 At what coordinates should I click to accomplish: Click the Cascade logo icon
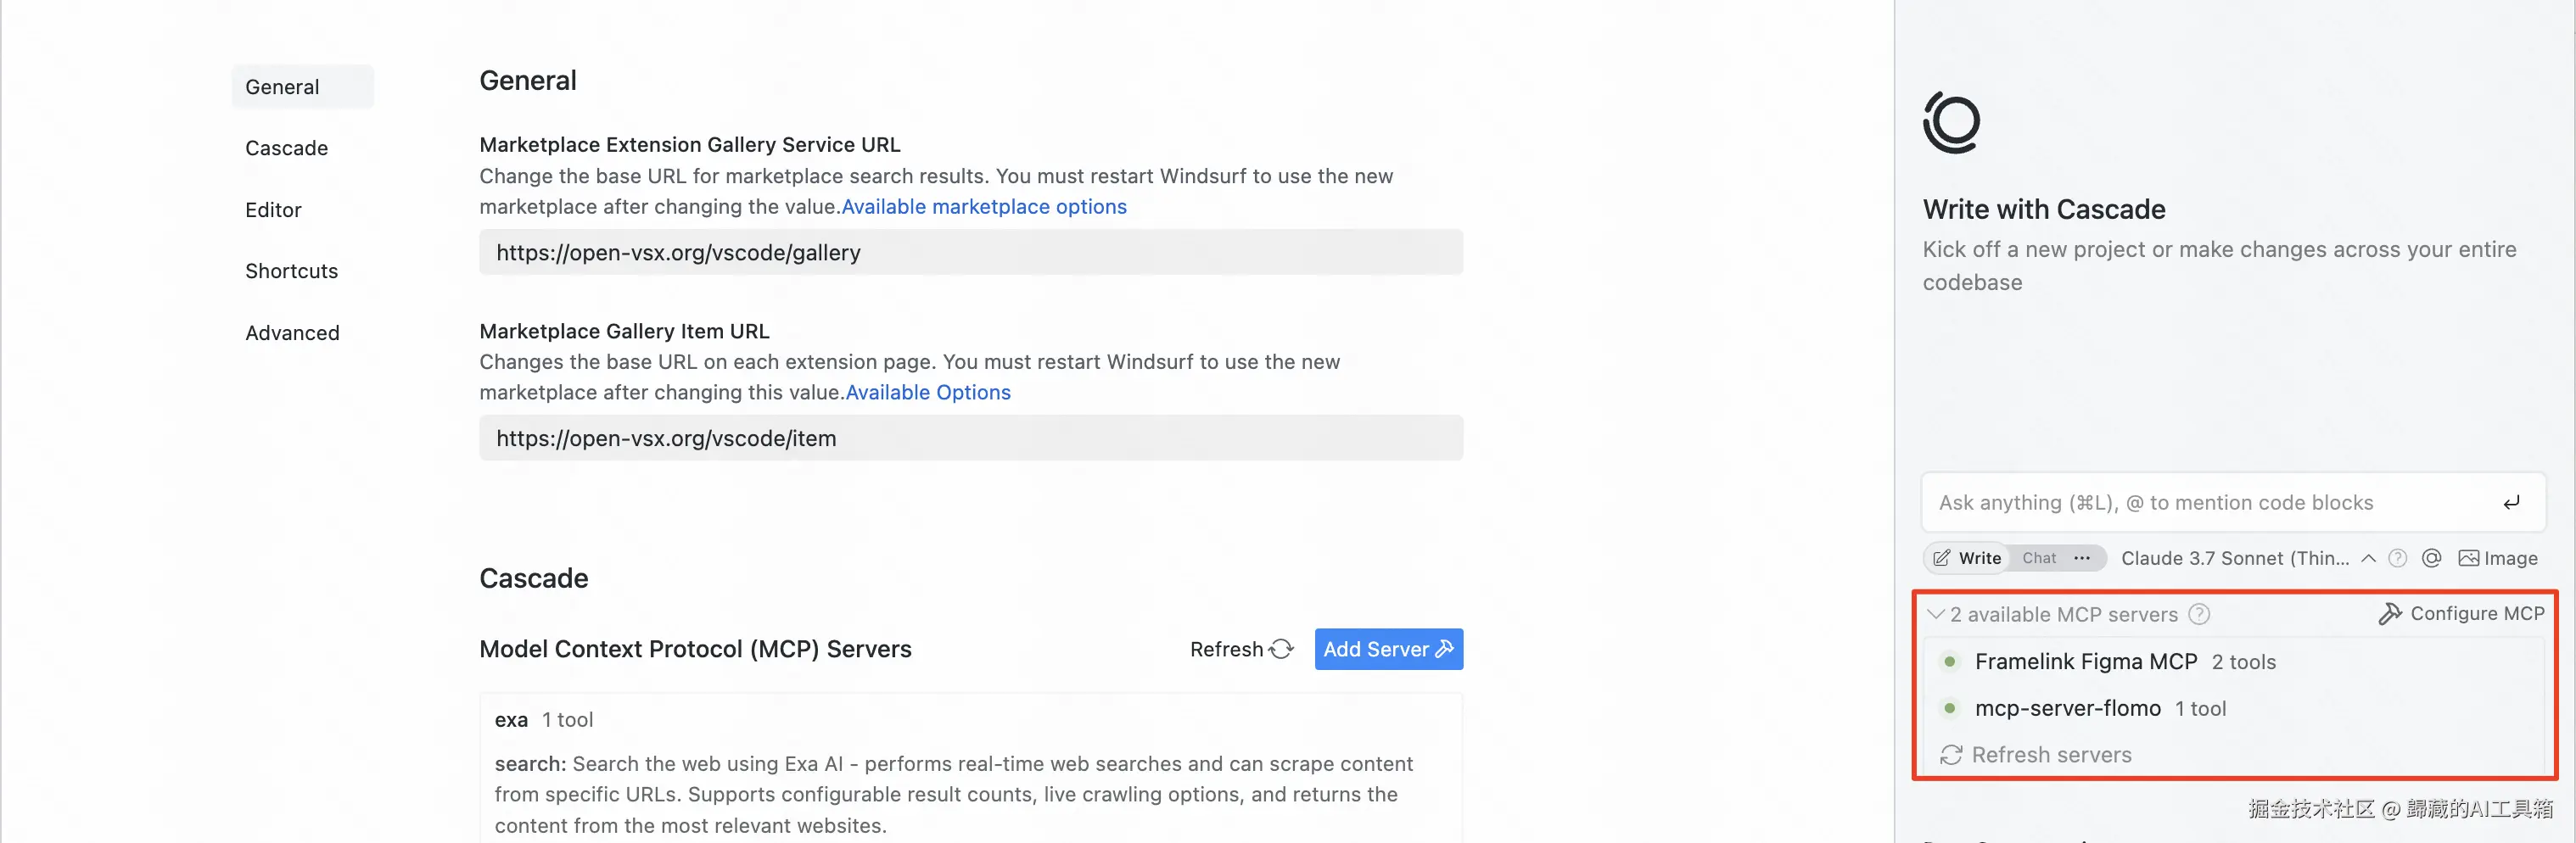[1951, 123]
